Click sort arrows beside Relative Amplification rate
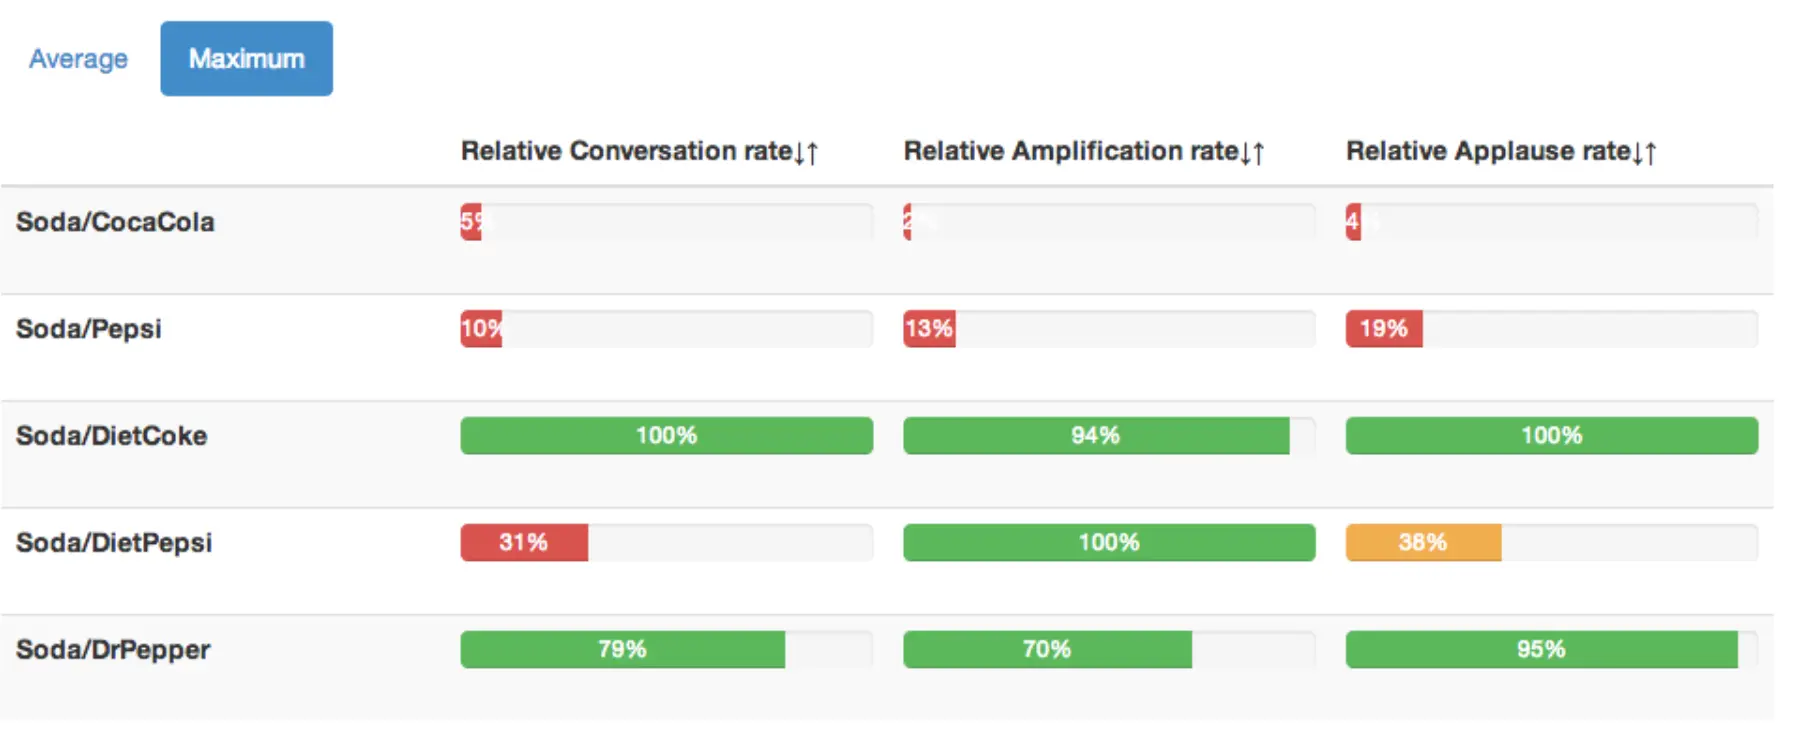The width and height of the screenshot is (1796, 742). [x=1252, y=152]
